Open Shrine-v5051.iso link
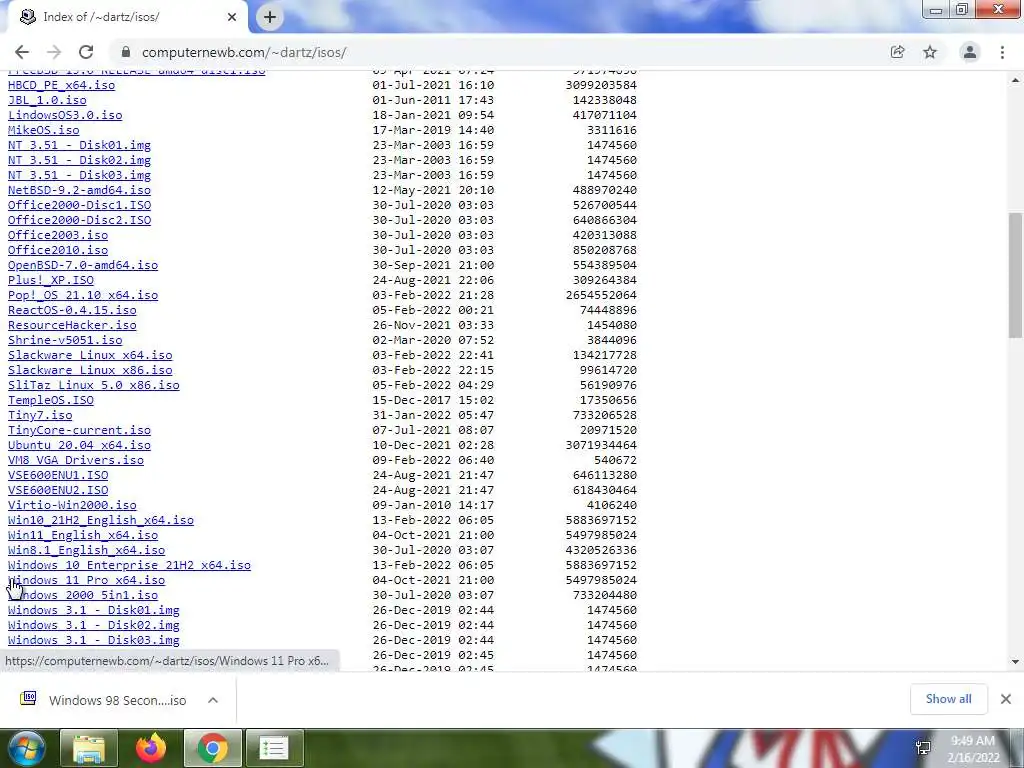Screen dimensions: 1024x768 [x=65, y=340]
